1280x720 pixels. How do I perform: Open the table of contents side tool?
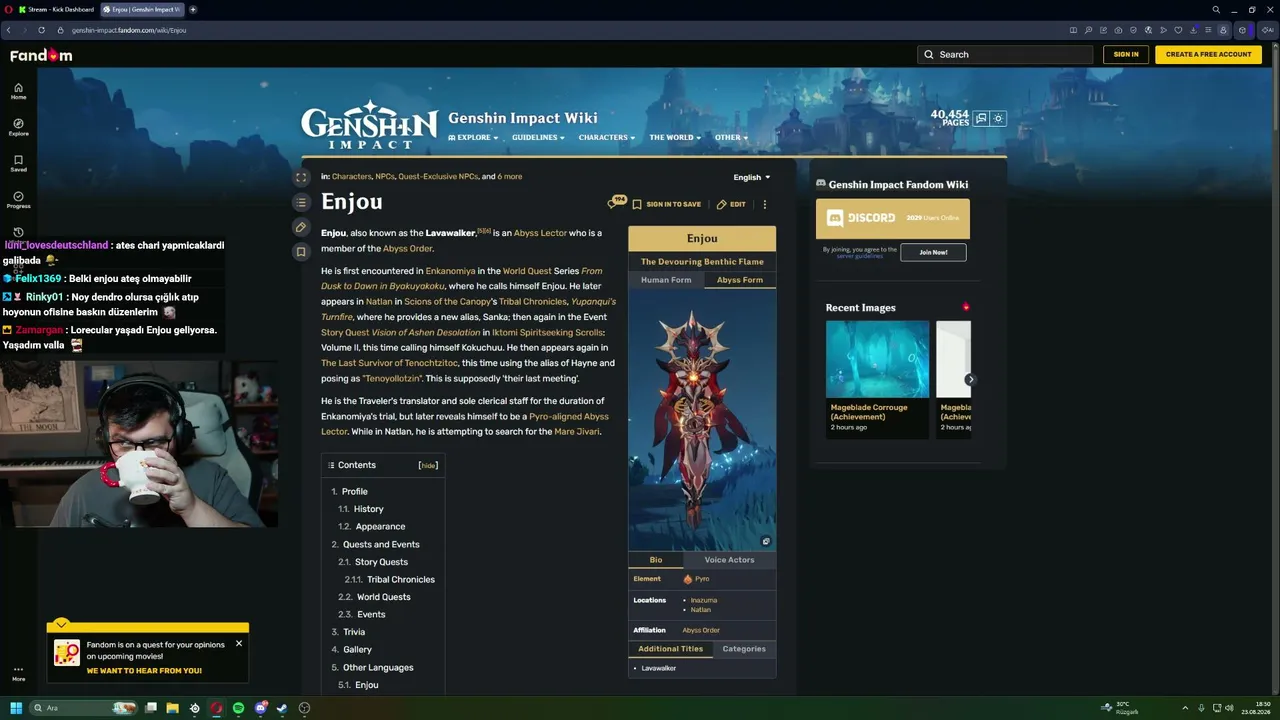[x=301, y=202]
